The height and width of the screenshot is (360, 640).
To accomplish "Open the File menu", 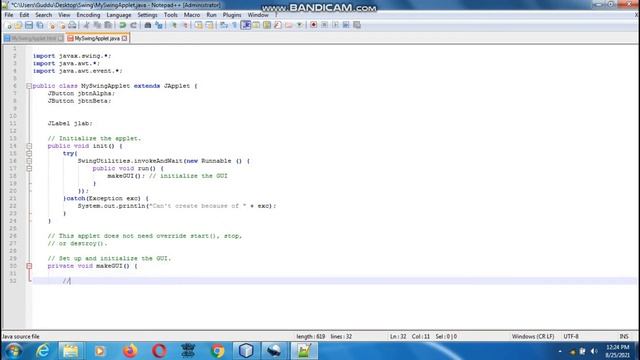I will (9, 15).
